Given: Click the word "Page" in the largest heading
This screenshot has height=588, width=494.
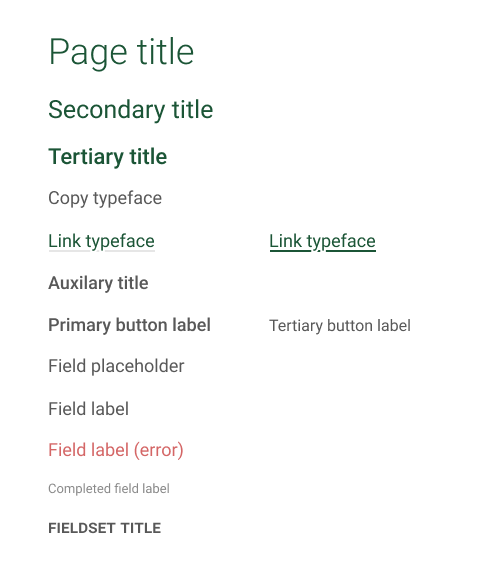Looking at the screenshot, I should point(88,53).
